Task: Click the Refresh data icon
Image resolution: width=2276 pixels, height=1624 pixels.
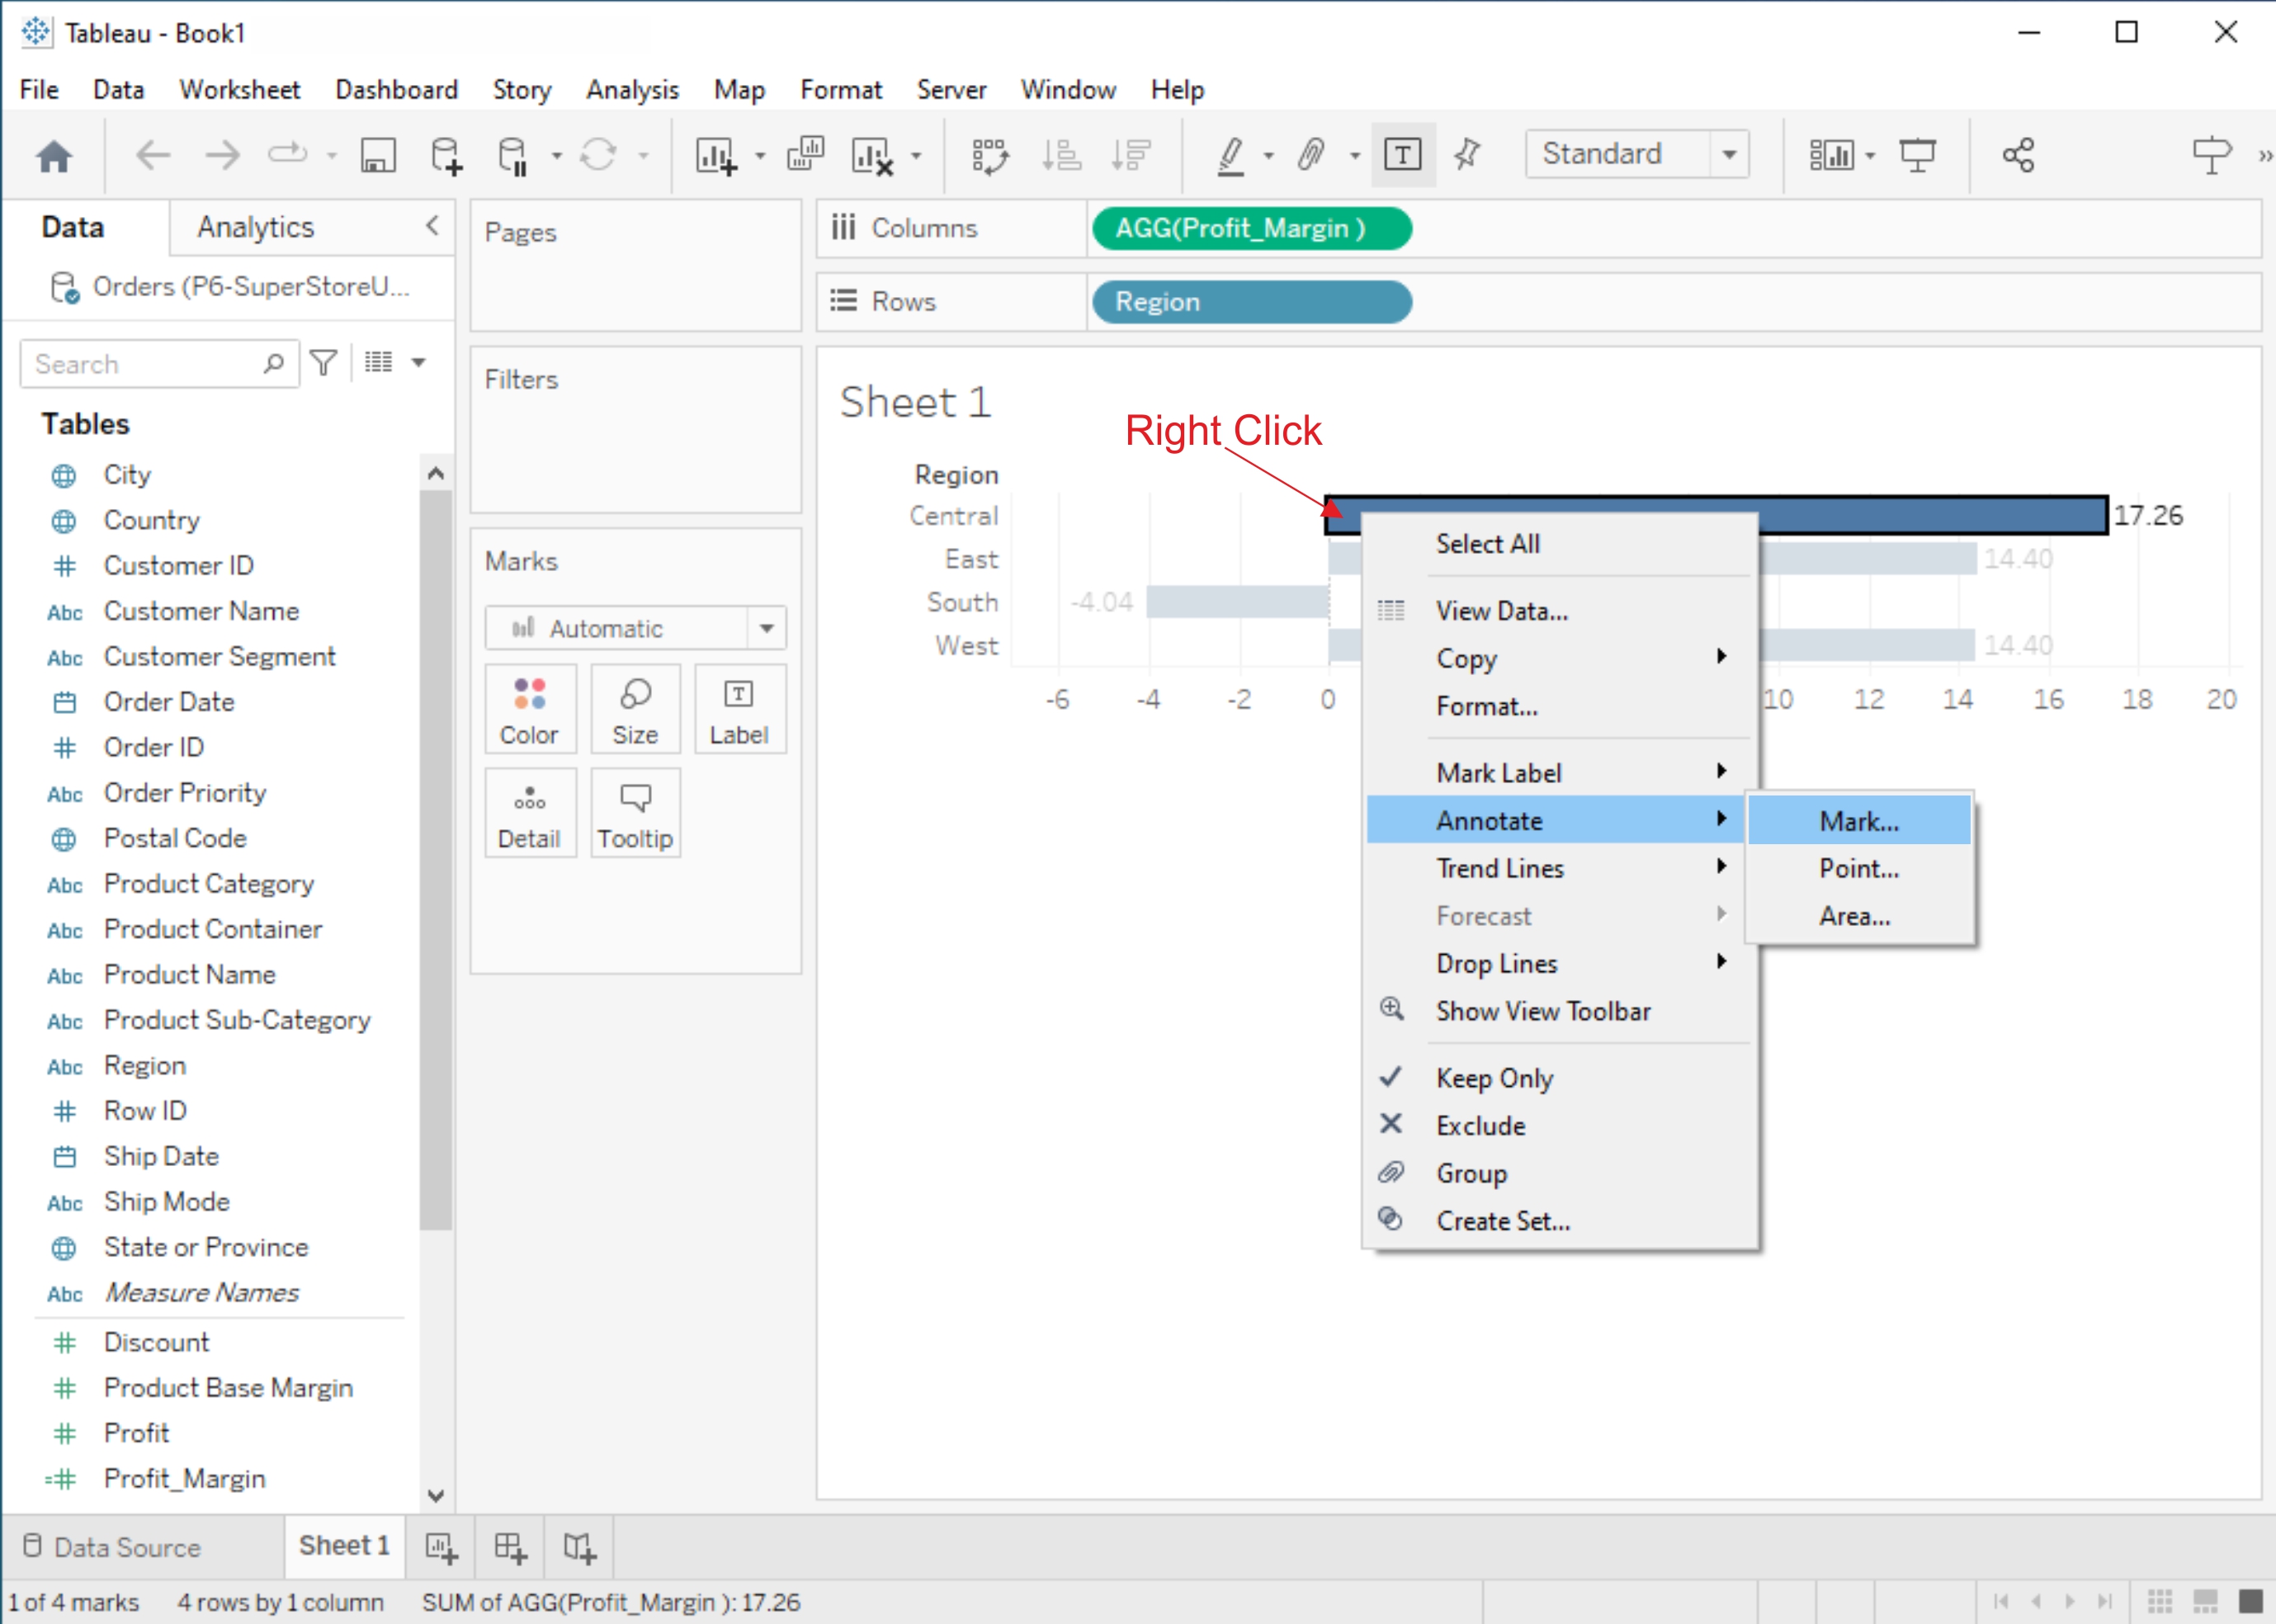Action: click(x=598, y=155)
